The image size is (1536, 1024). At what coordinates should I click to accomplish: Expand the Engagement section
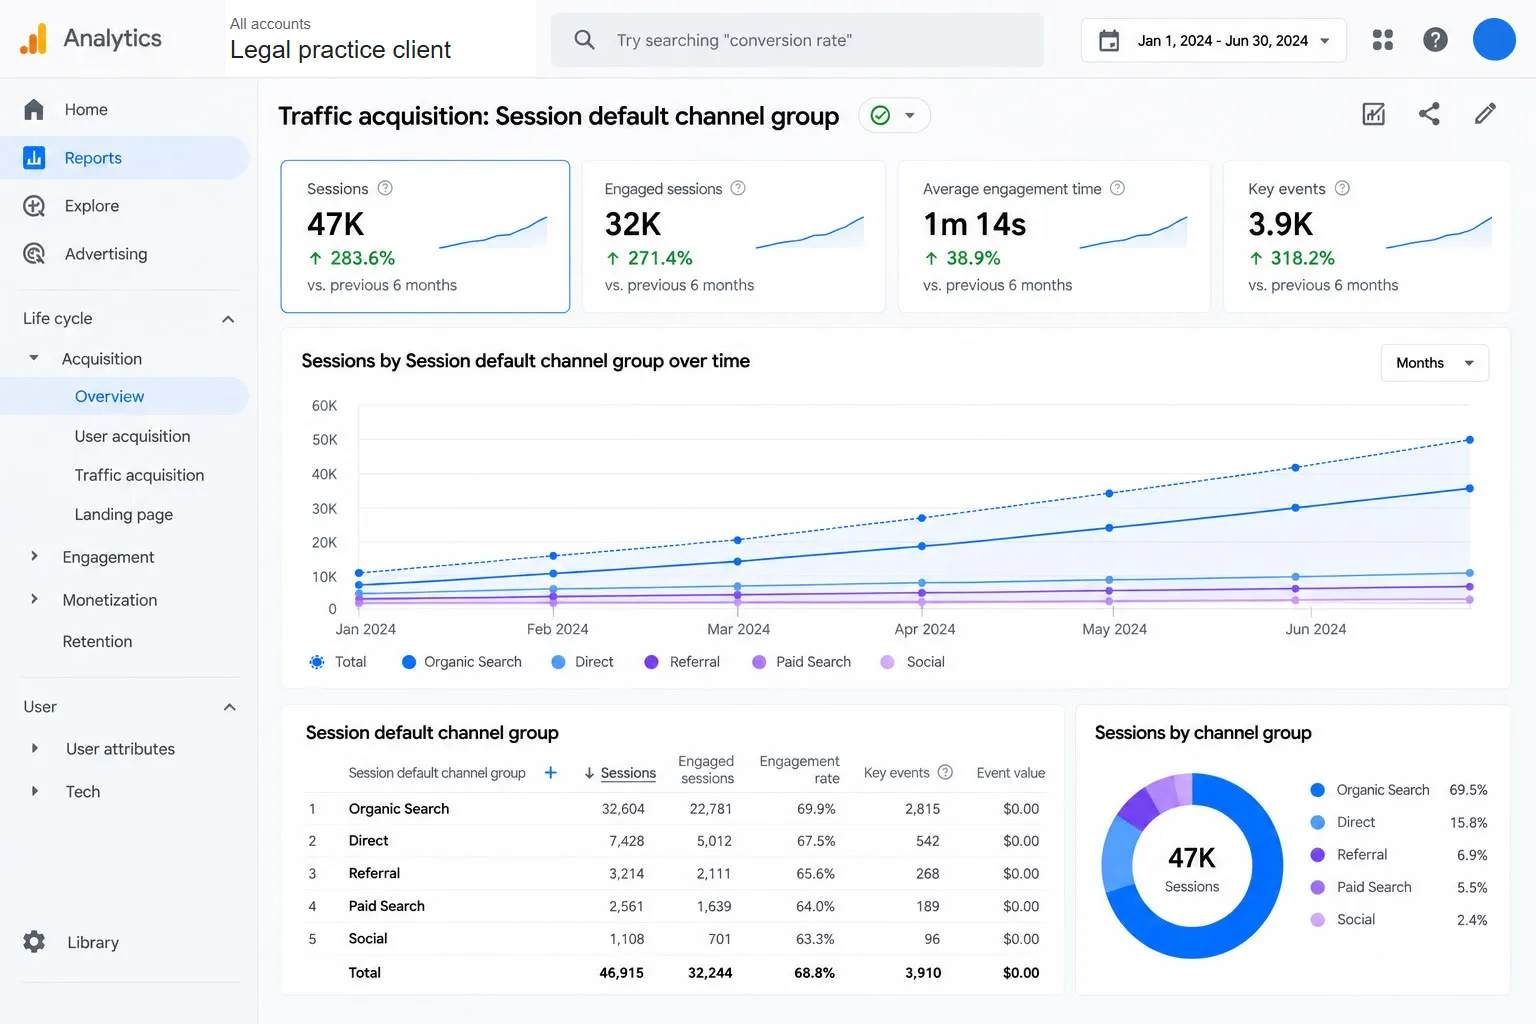click(34, 556)
